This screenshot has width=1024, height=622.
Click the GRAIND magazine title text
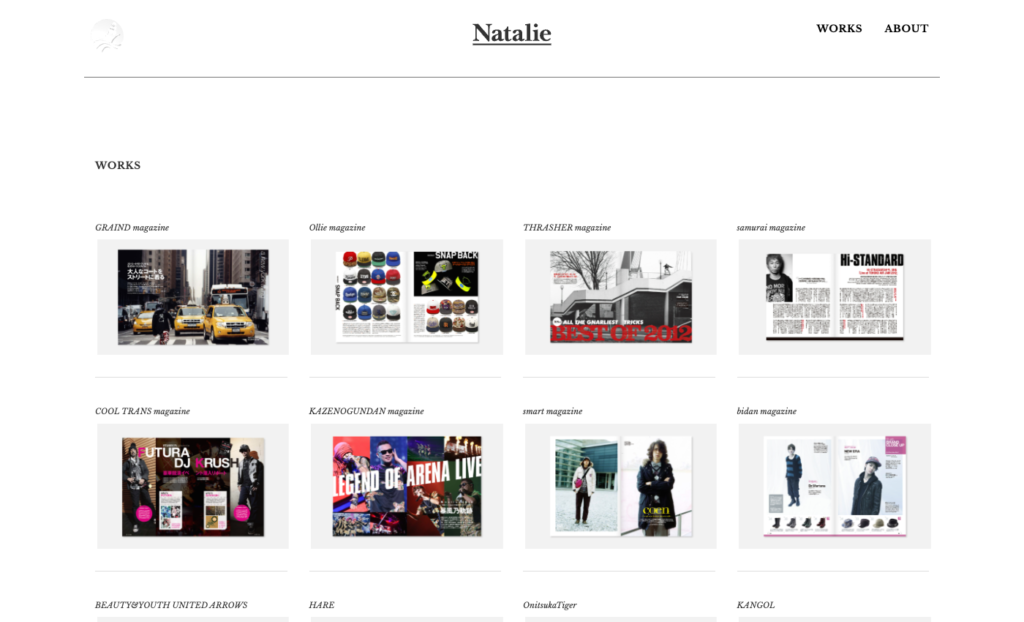(x=132, y=227)
